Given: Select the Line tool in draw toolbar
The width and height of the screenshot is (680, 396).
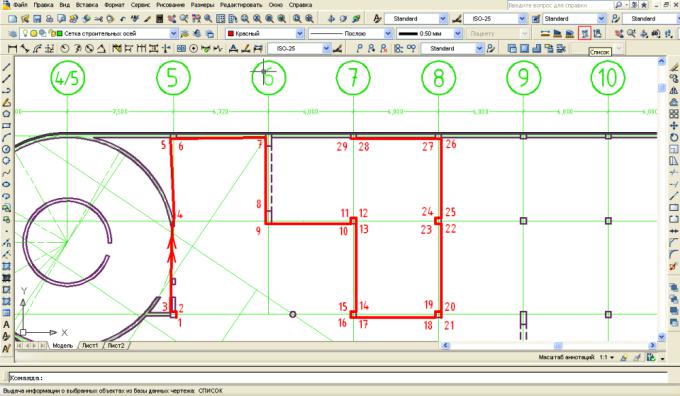Looking at the screenshot, I should (x=7, y=67).
